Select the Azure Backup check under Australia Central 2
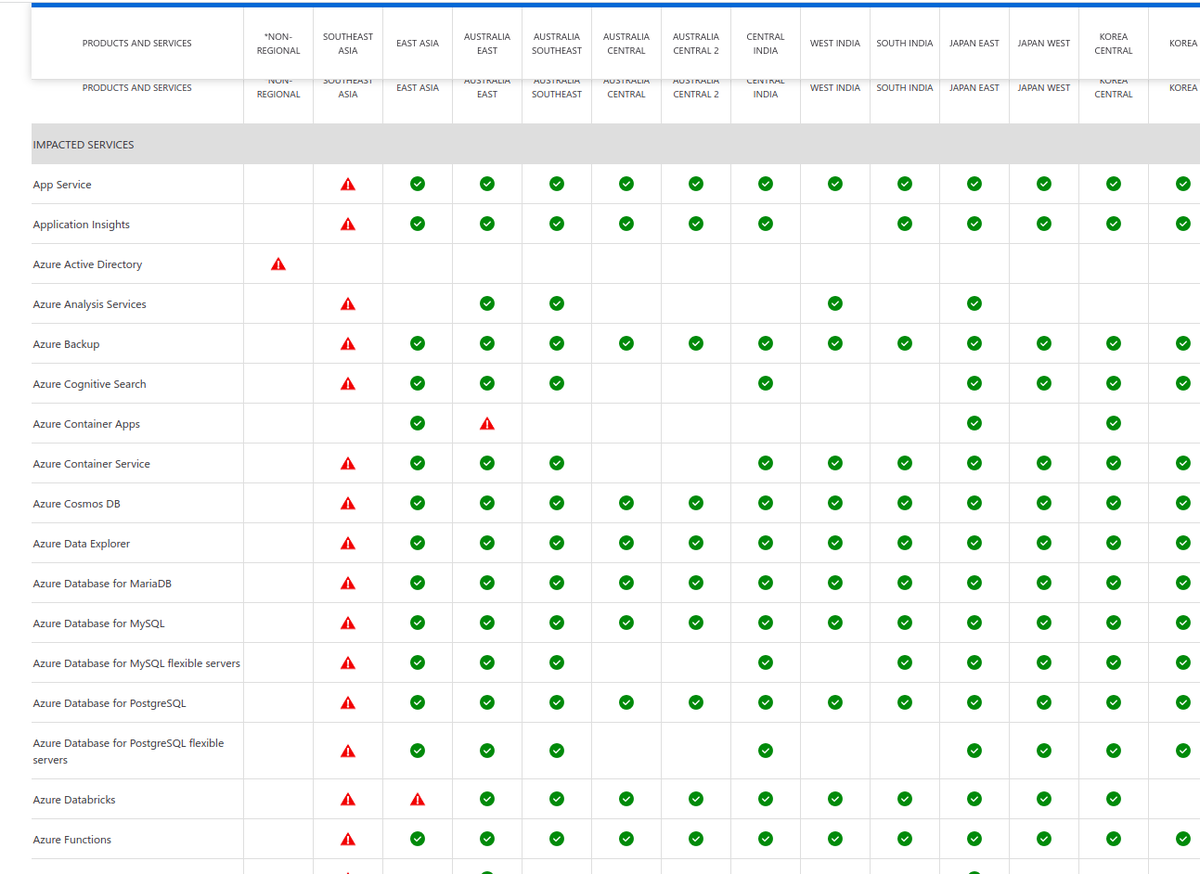This screenshot has height=874, width=1200. point(696,343)
